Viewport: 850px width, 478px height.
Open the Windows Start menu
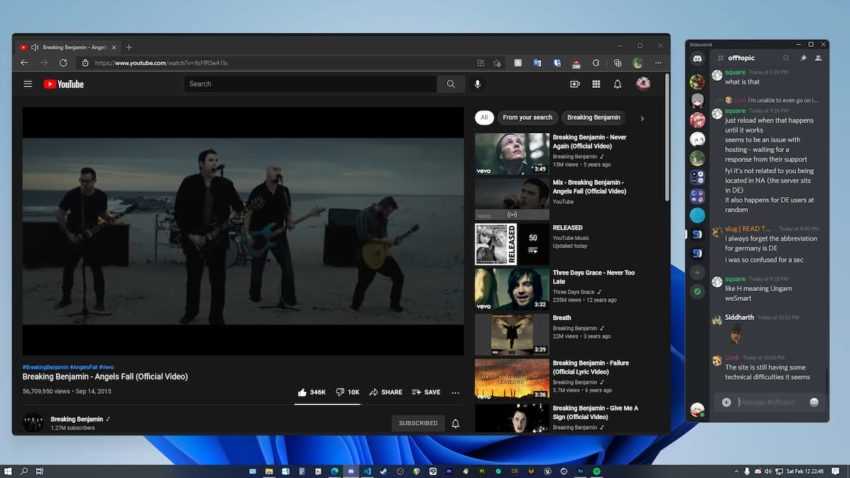tap(8, 471)
